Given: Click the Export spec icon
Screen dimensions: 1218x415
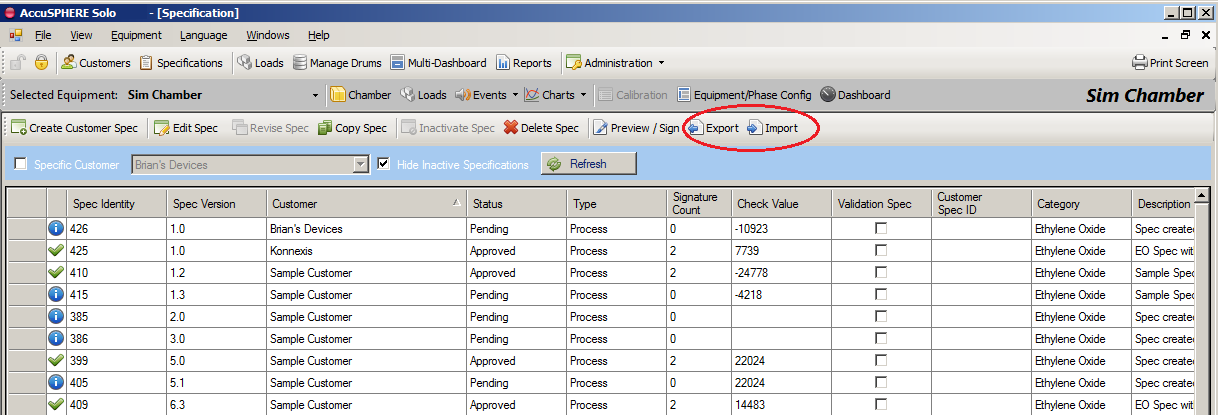Looking at the screenshot, I should click(694, 128).
